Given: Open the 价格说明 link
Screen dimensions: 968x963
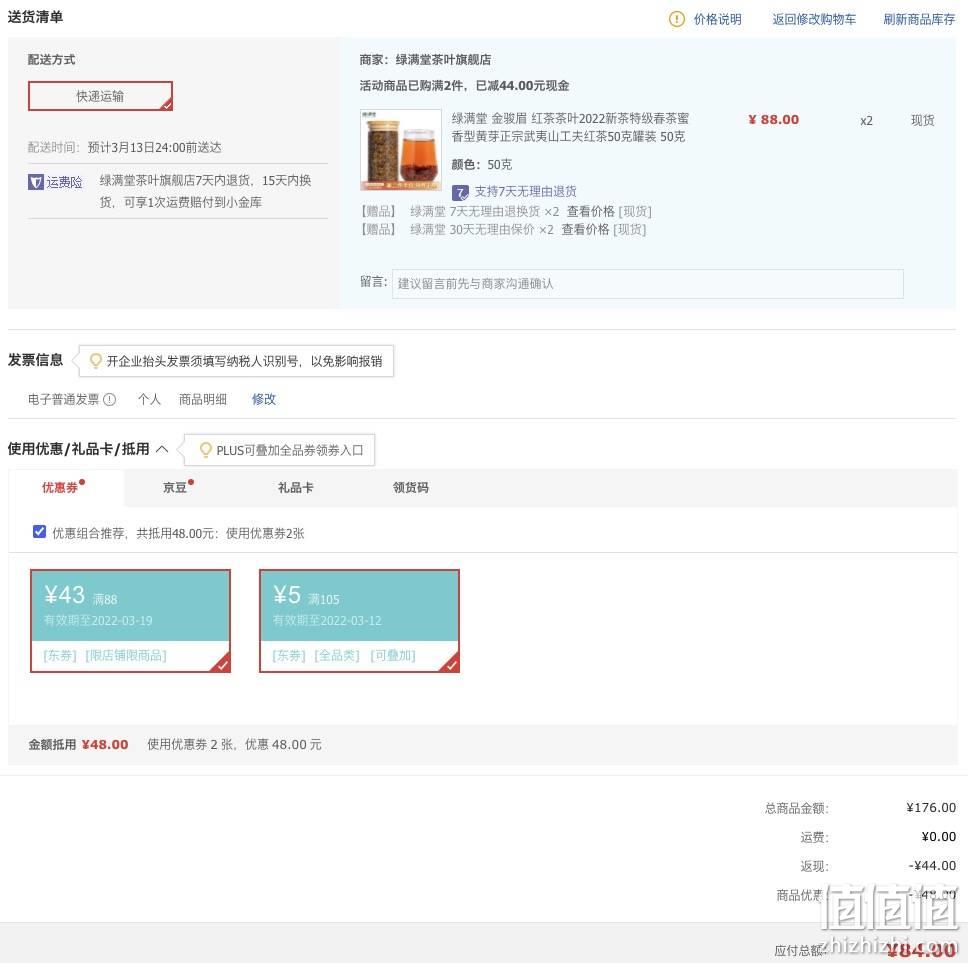Looking at the screenshot, I should click(x=717, y=19).
